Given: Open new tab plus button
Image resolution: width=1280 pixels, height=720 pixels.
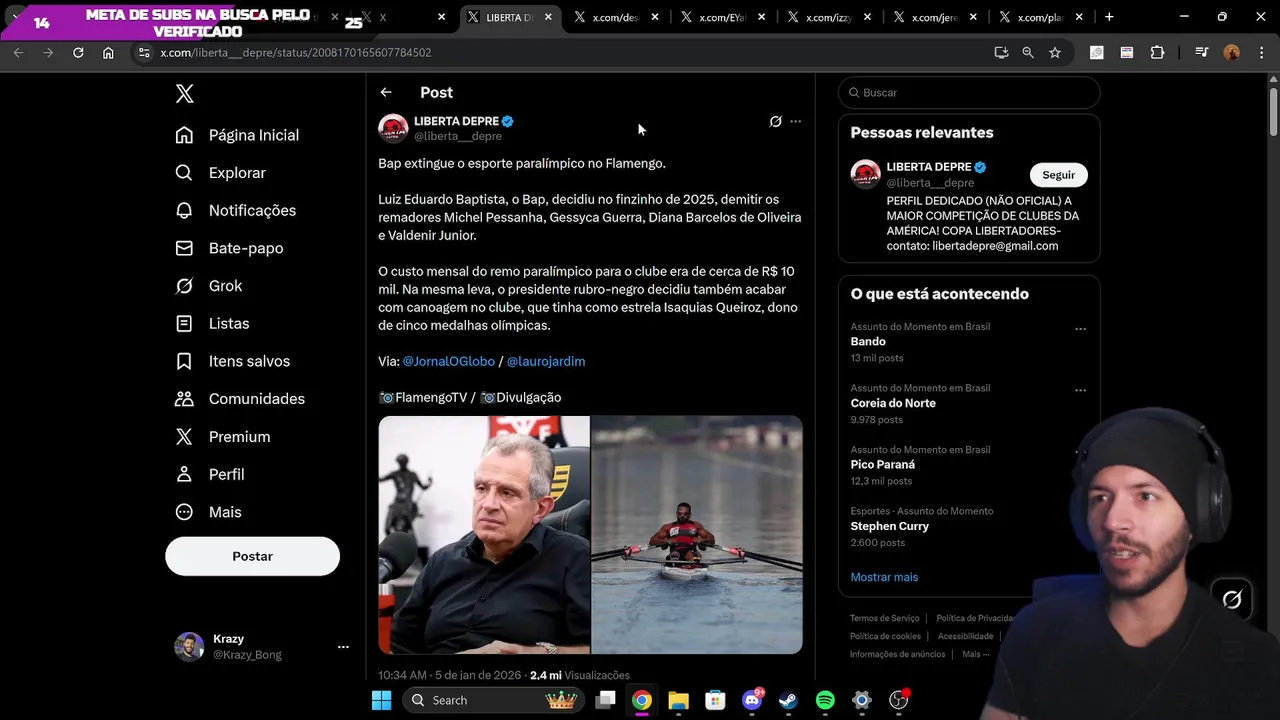Looking at the screenshot, I should point(1109,17).
